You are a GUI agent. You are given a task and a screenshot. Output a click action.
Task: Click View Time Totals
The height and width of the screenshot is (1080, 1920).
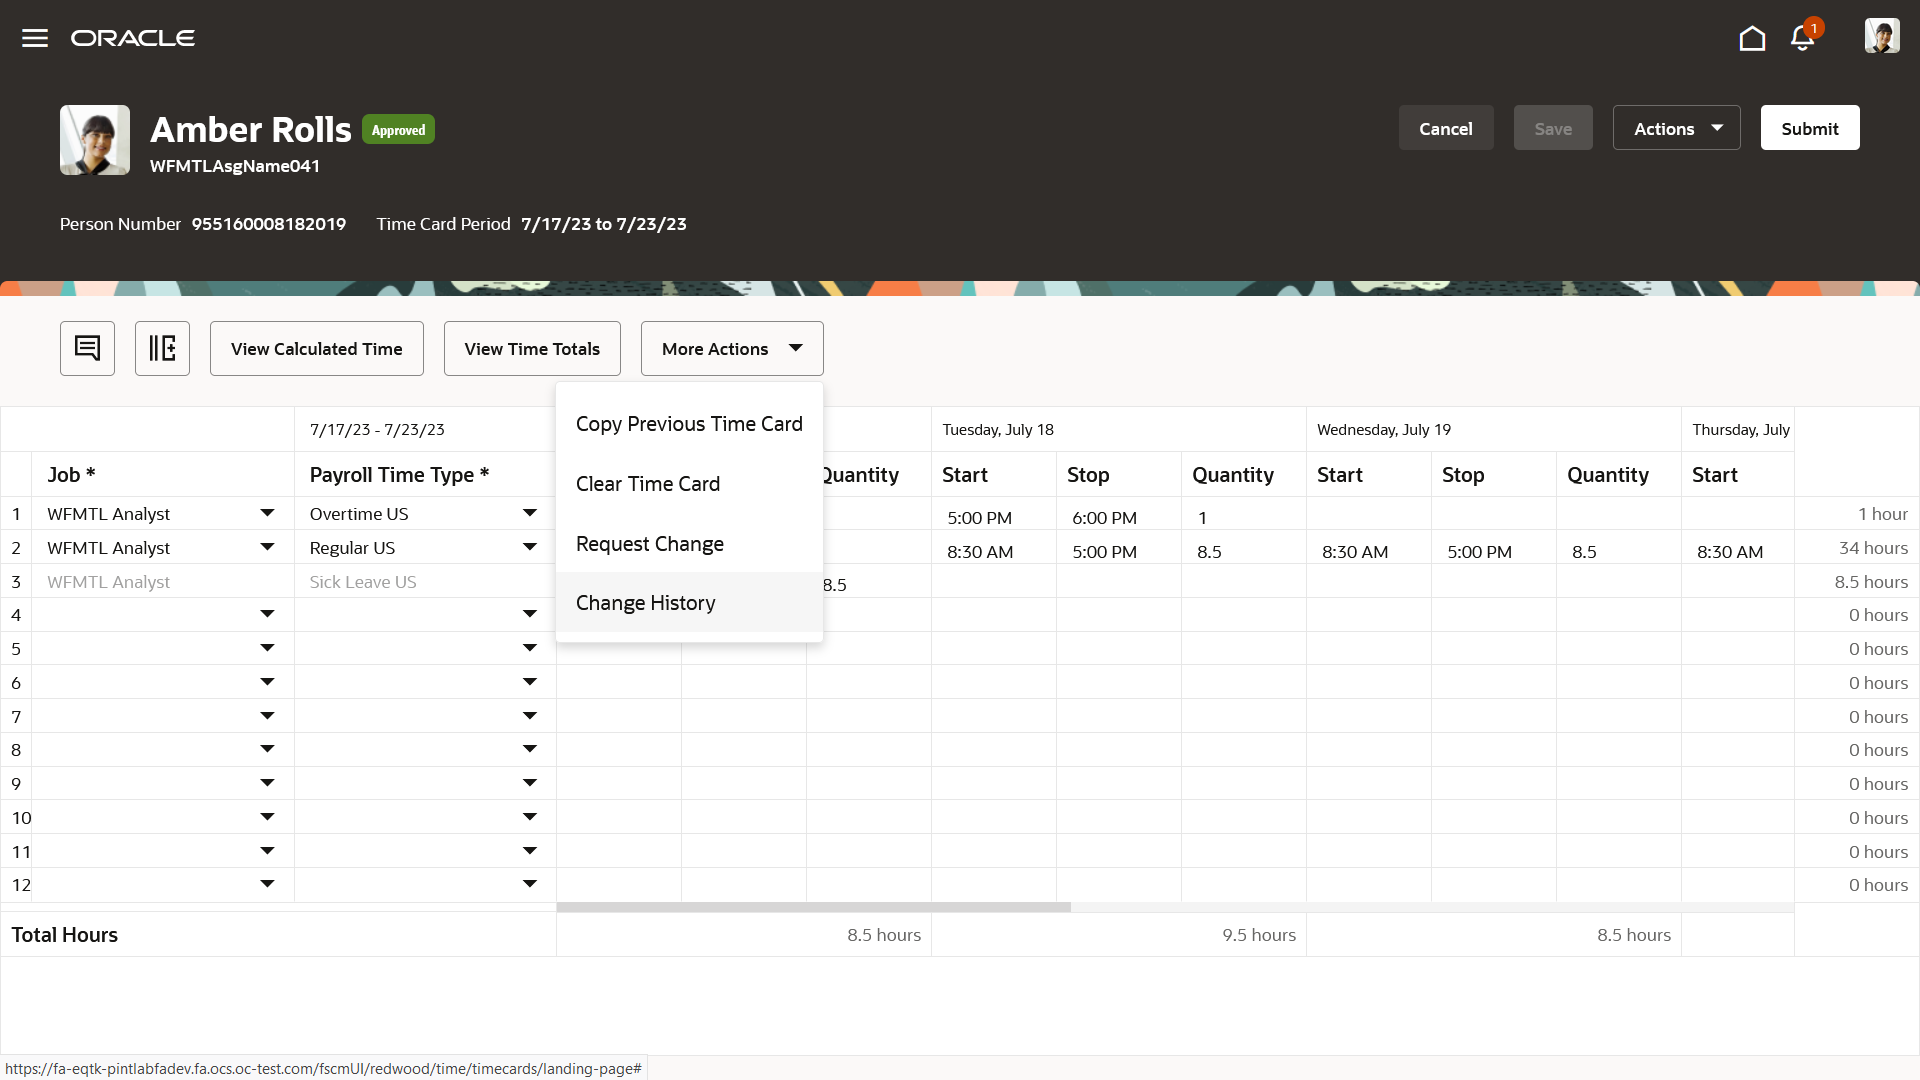point(532,348)
